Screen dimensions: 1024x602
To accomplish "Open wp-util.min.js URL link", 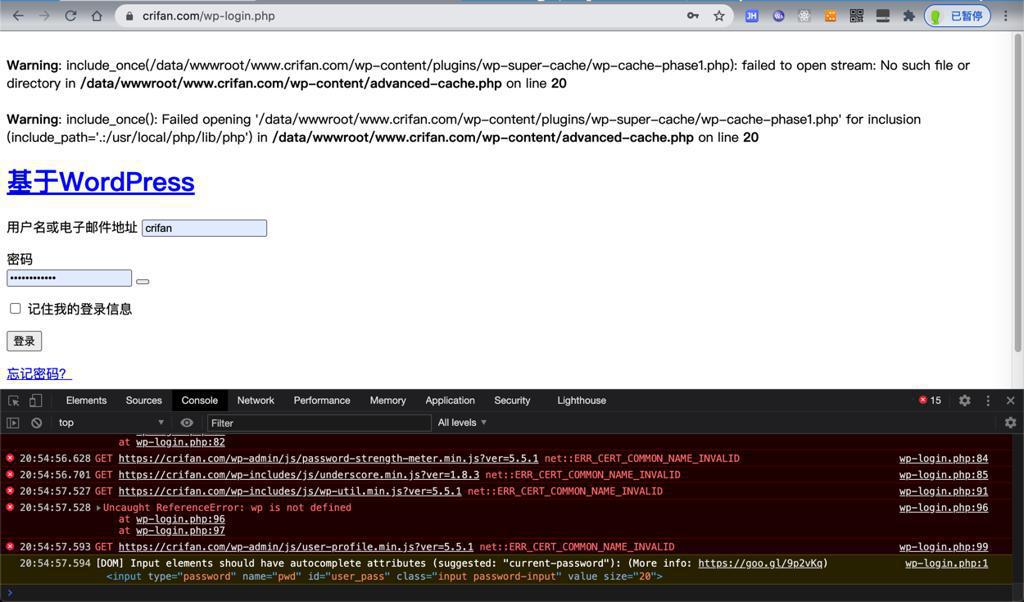I will pyautogui.click(x=290, y=491).
